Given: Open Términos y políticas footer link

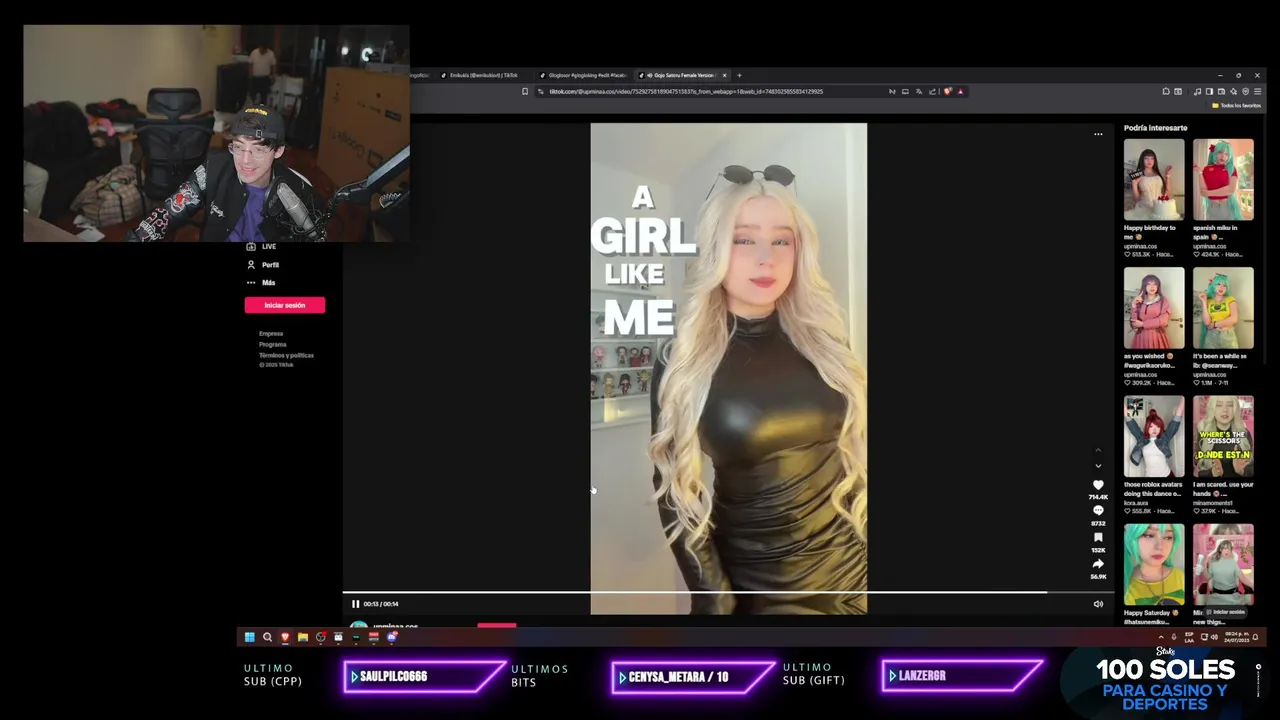Looking at the screenshot, I should [x=287, y=355].
